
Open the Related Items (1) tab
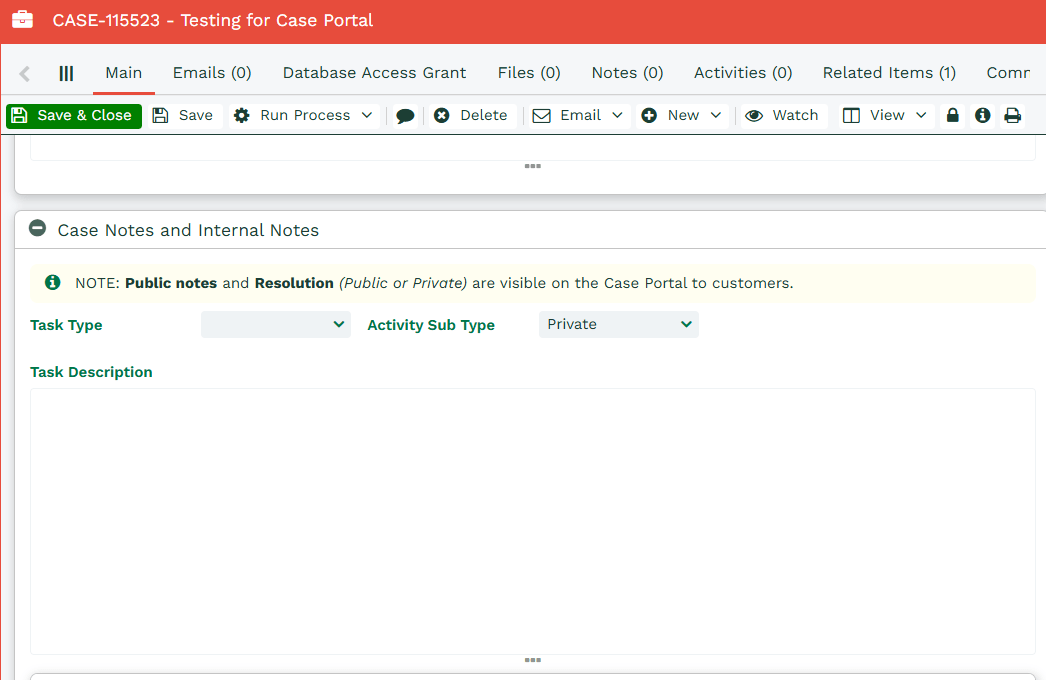click(x=889, y=73)
